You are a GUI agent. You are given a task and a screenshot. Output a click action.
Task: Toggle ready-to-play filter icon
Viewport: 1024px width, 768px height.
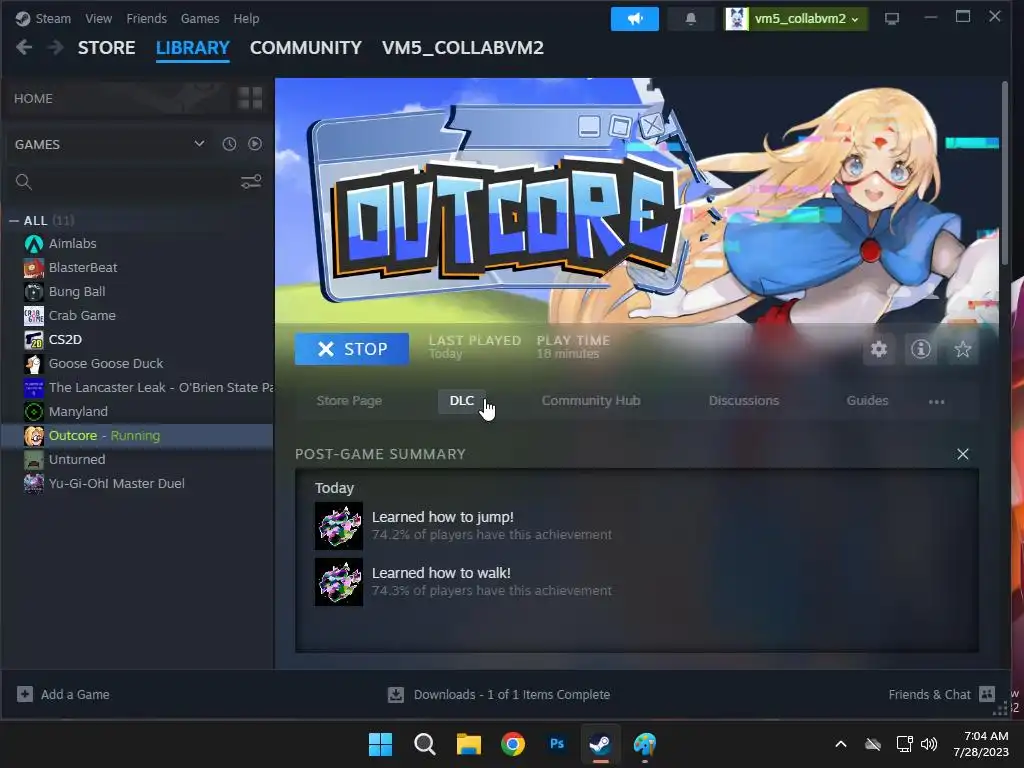(x=255, y=144)
